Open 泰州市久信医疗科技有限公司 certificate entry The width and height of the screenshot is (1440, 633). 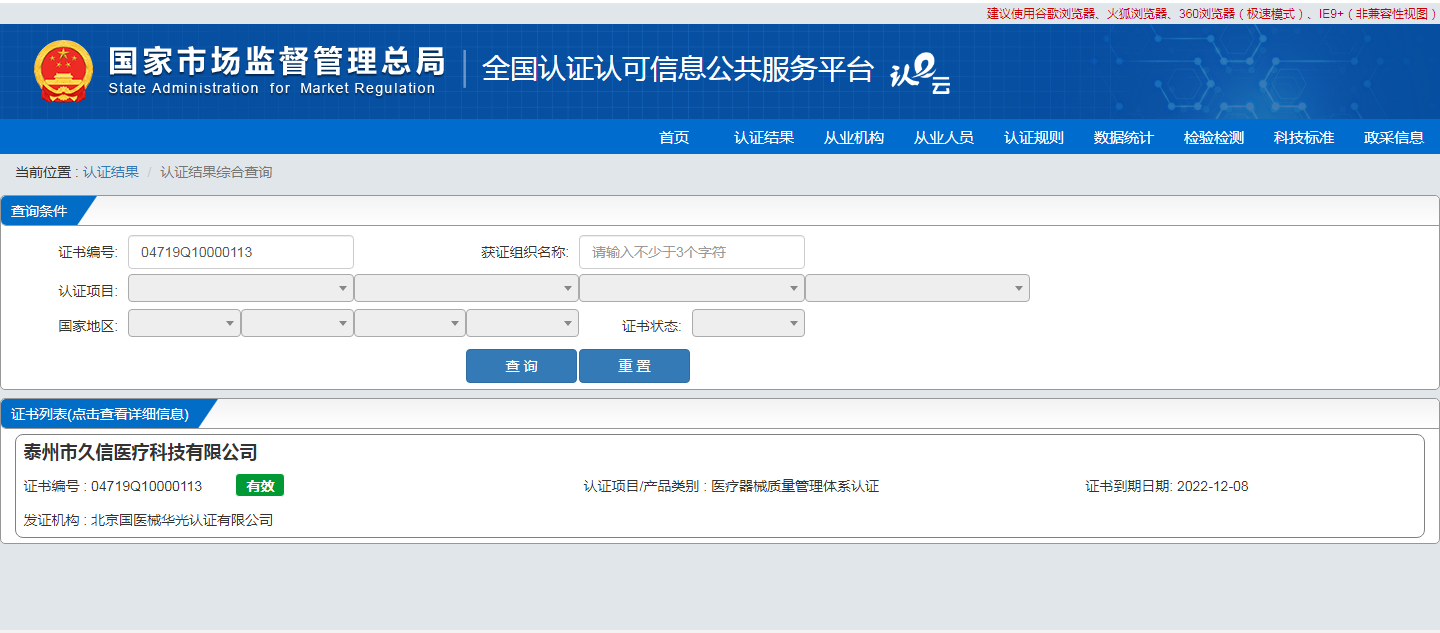click(141, 453)
